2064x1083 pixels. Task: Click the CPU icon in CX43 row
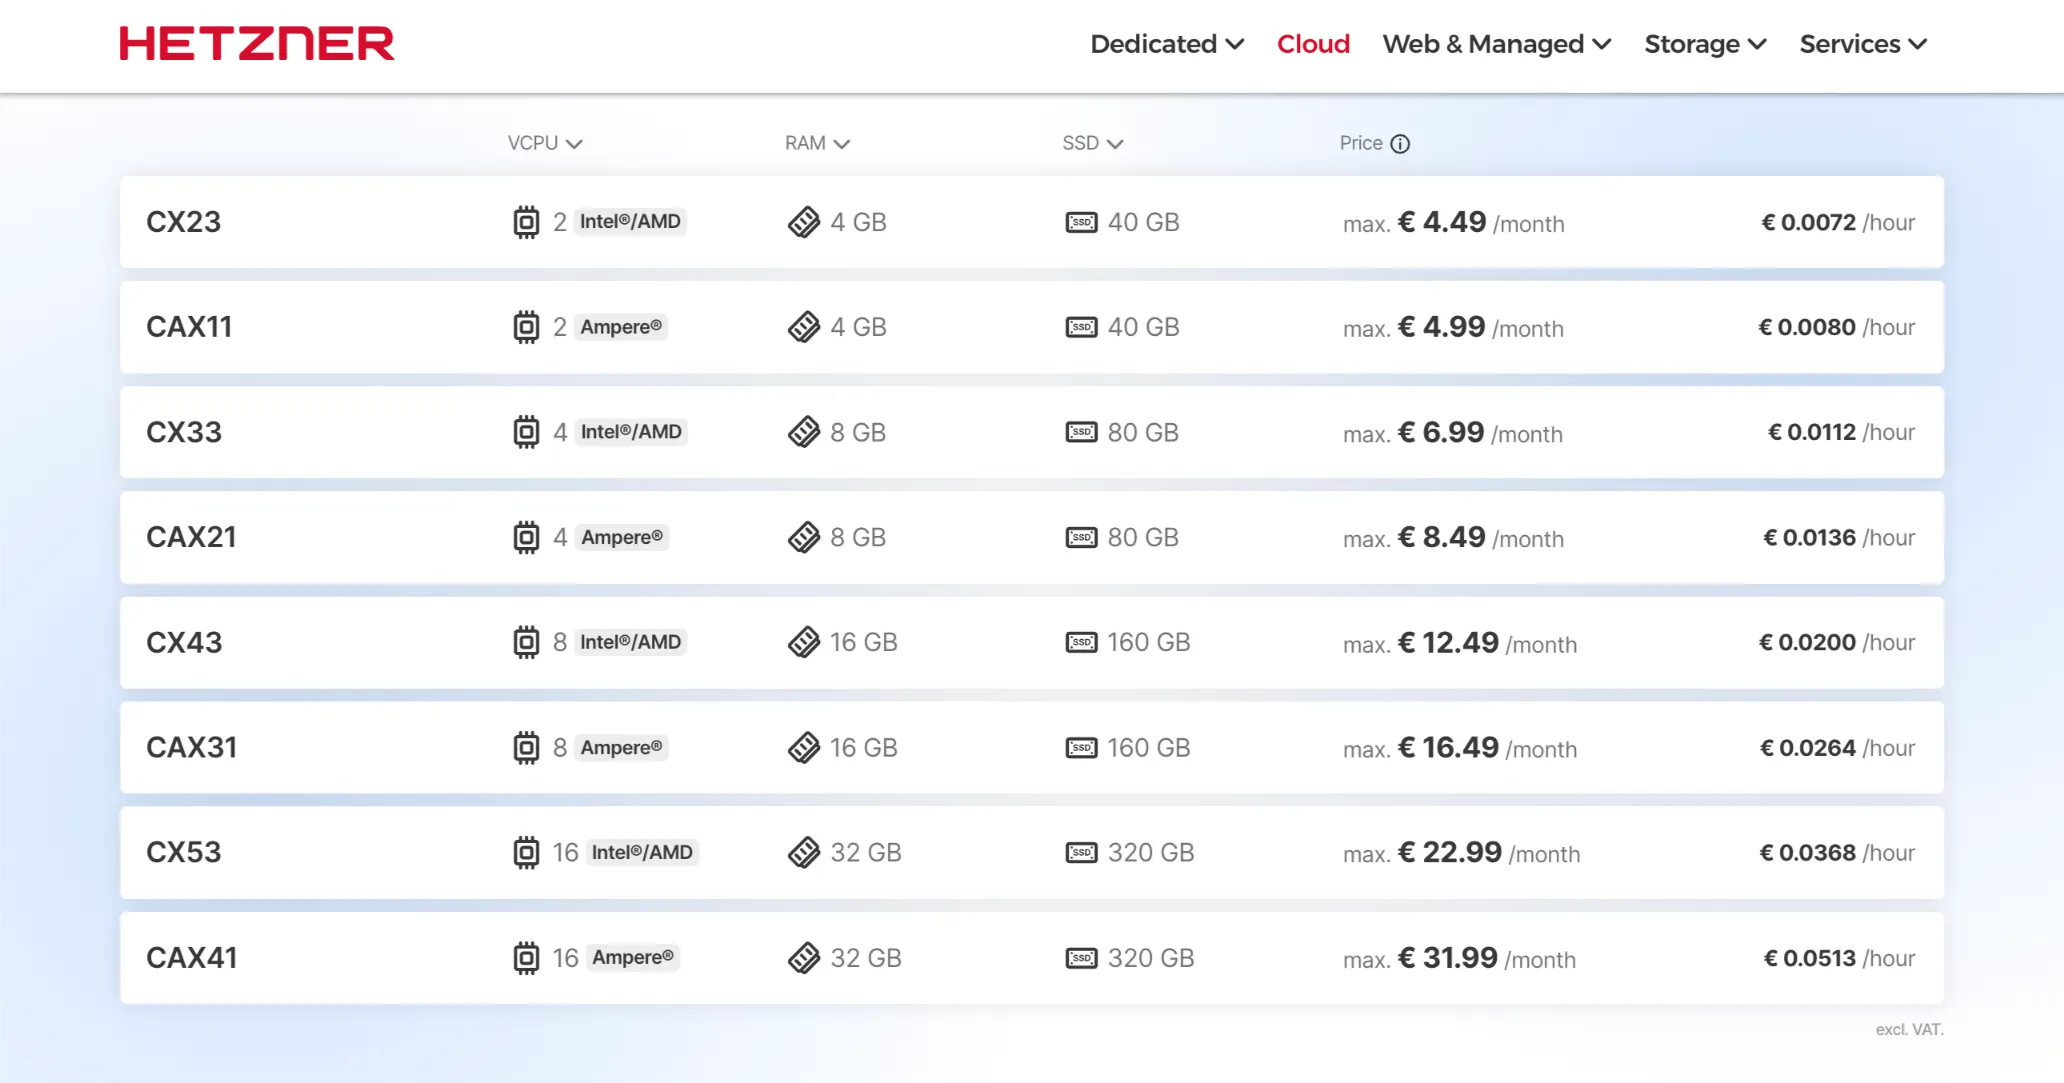[526, 642]
